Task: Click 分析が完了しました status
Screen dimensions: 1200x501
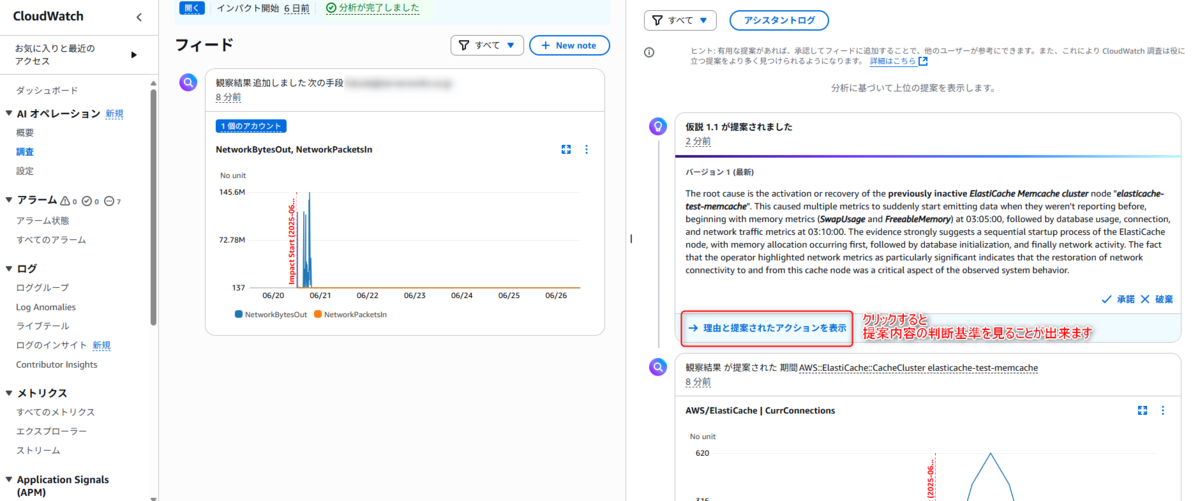Action: pos(372,8)
